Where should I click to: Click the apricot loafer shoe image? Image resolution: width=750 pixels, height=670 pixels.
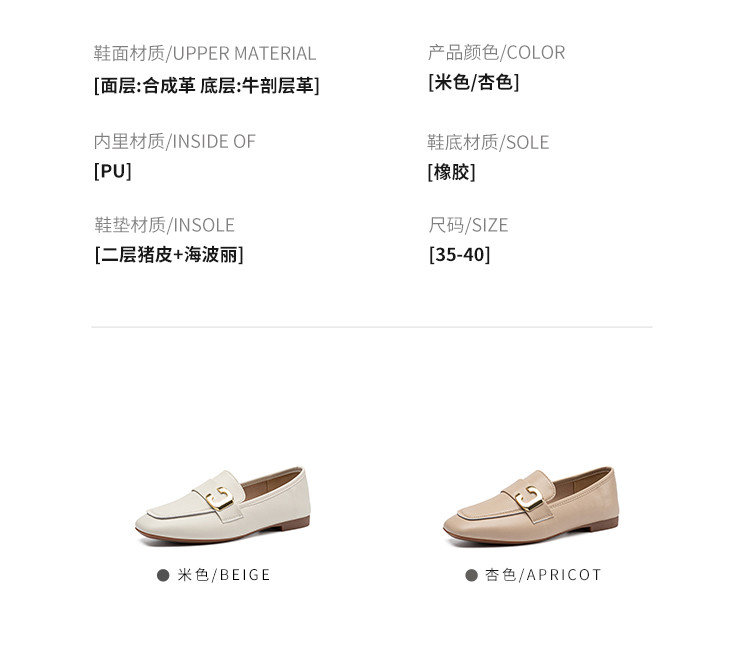coord(531,506)
